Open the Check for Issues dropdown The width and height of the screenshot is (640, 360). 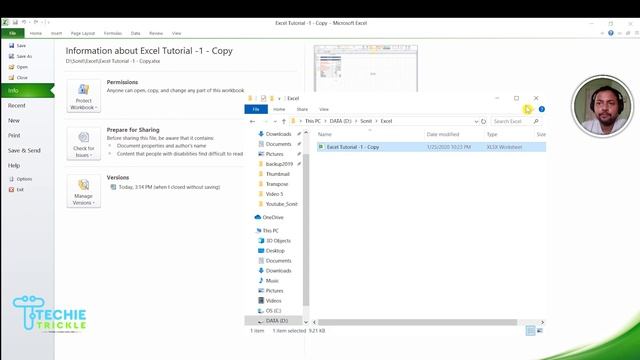tap(84, 144)
